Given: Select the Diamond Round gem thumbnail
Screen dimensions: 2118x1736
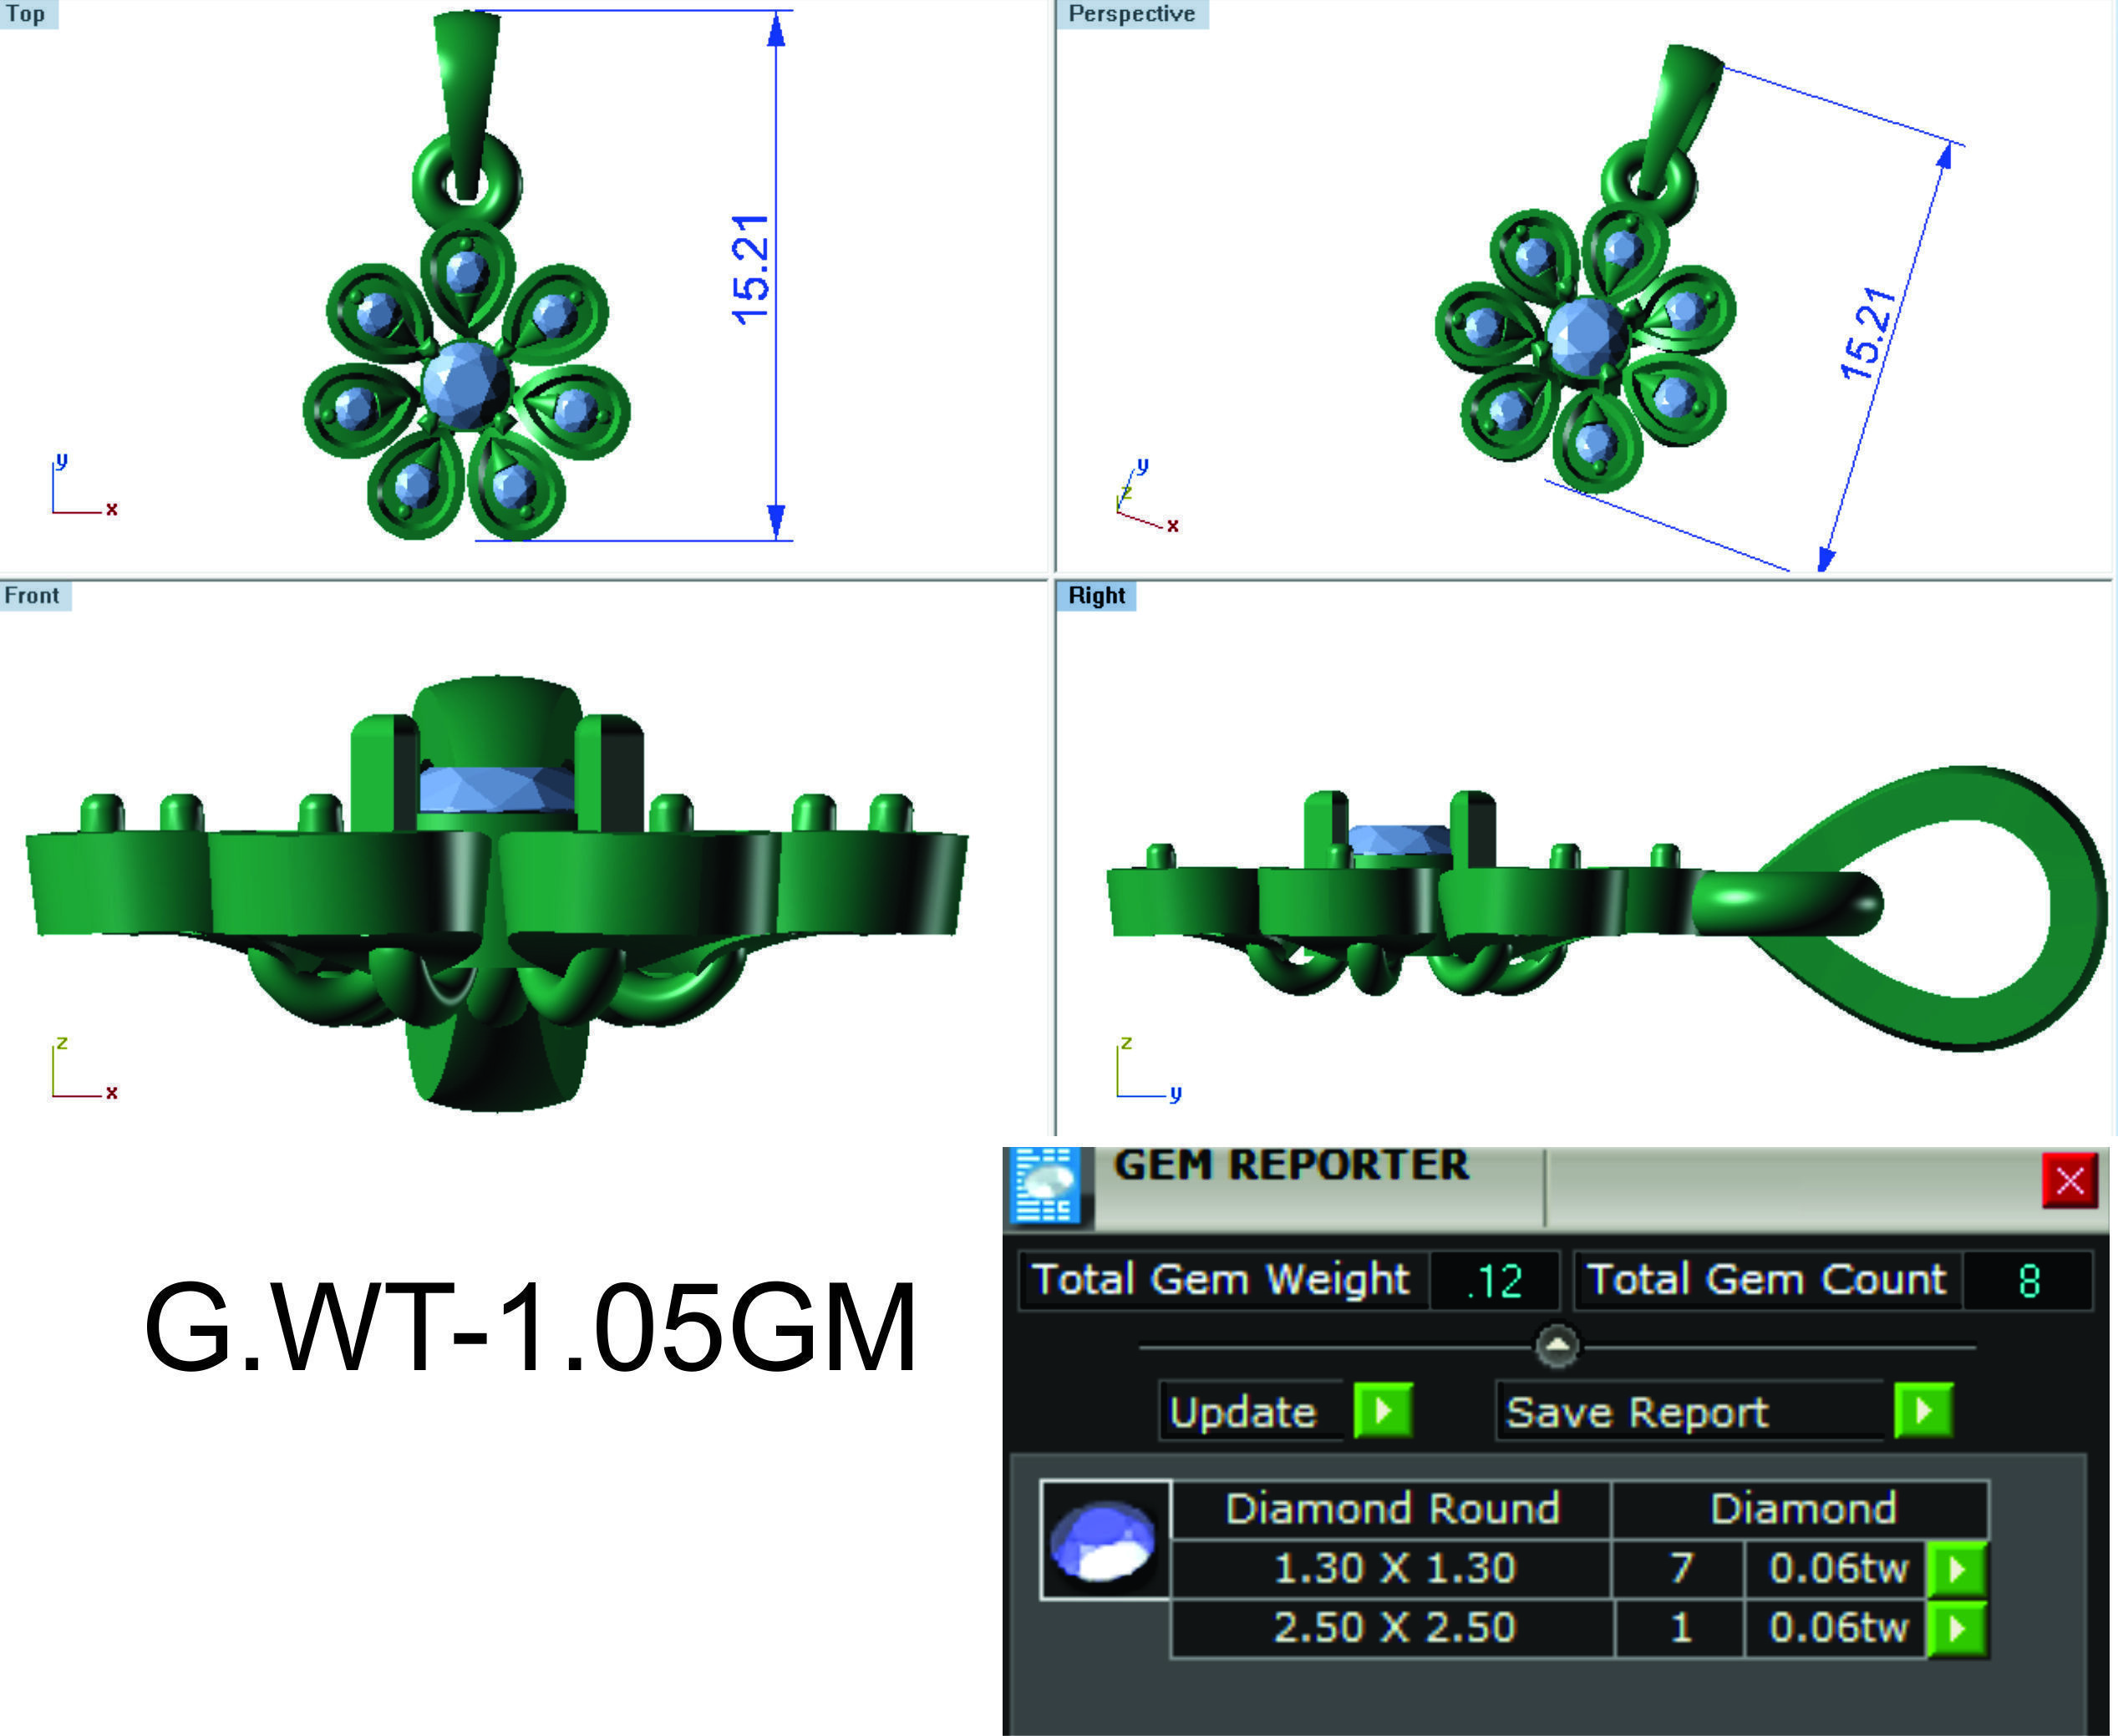Looking at the screenshot, I should (x=1105, y=1540).
